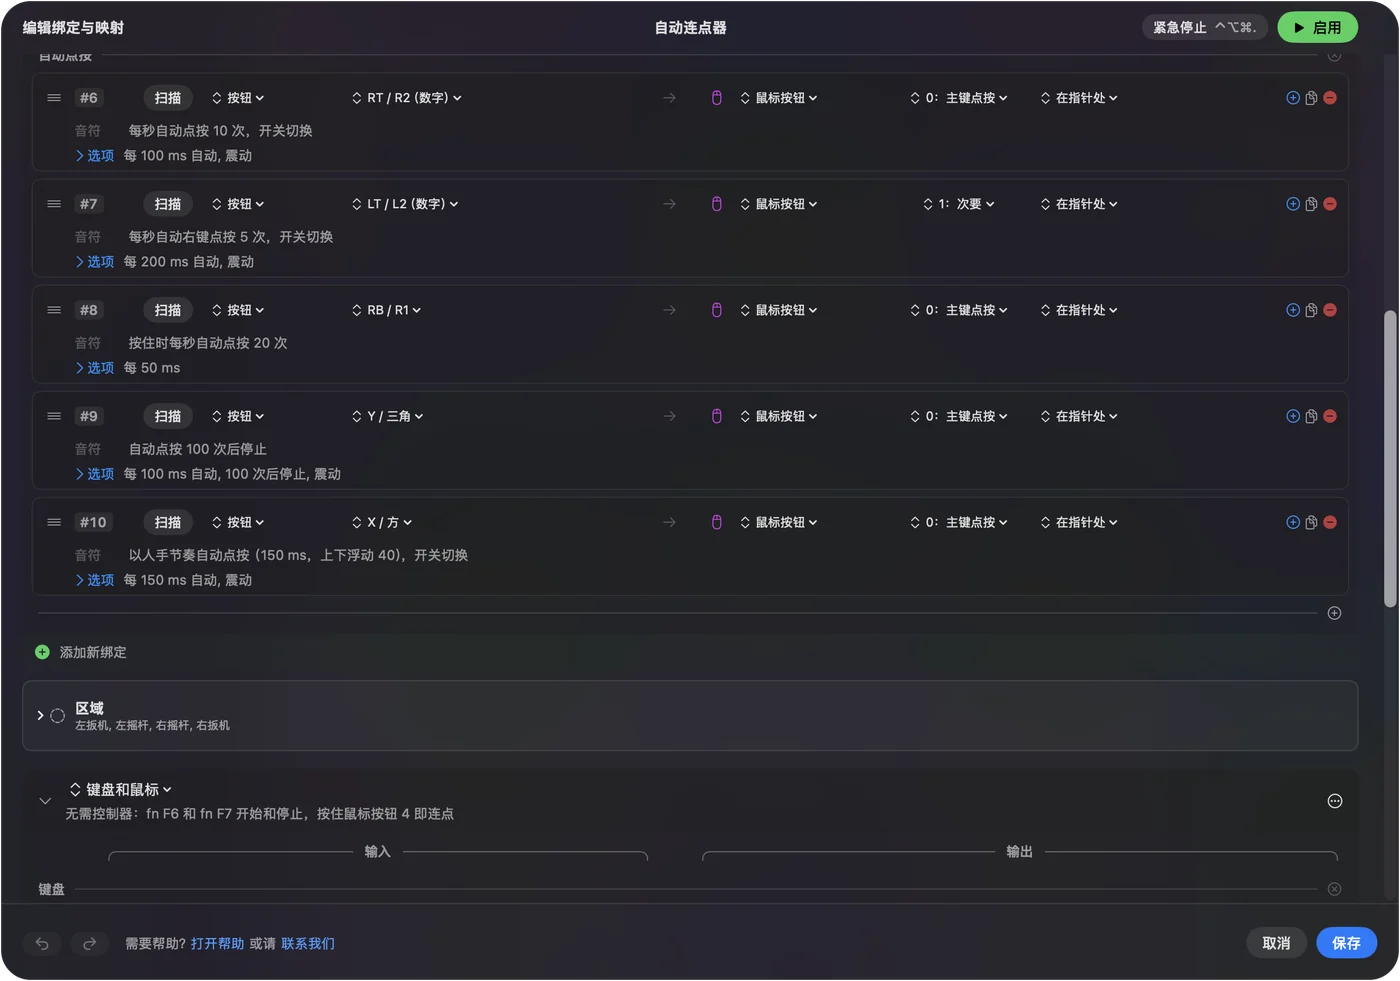Click the circled X on the 键盘 row
The width and height of the screenshot is (1400, 981).
point(1334,889)
